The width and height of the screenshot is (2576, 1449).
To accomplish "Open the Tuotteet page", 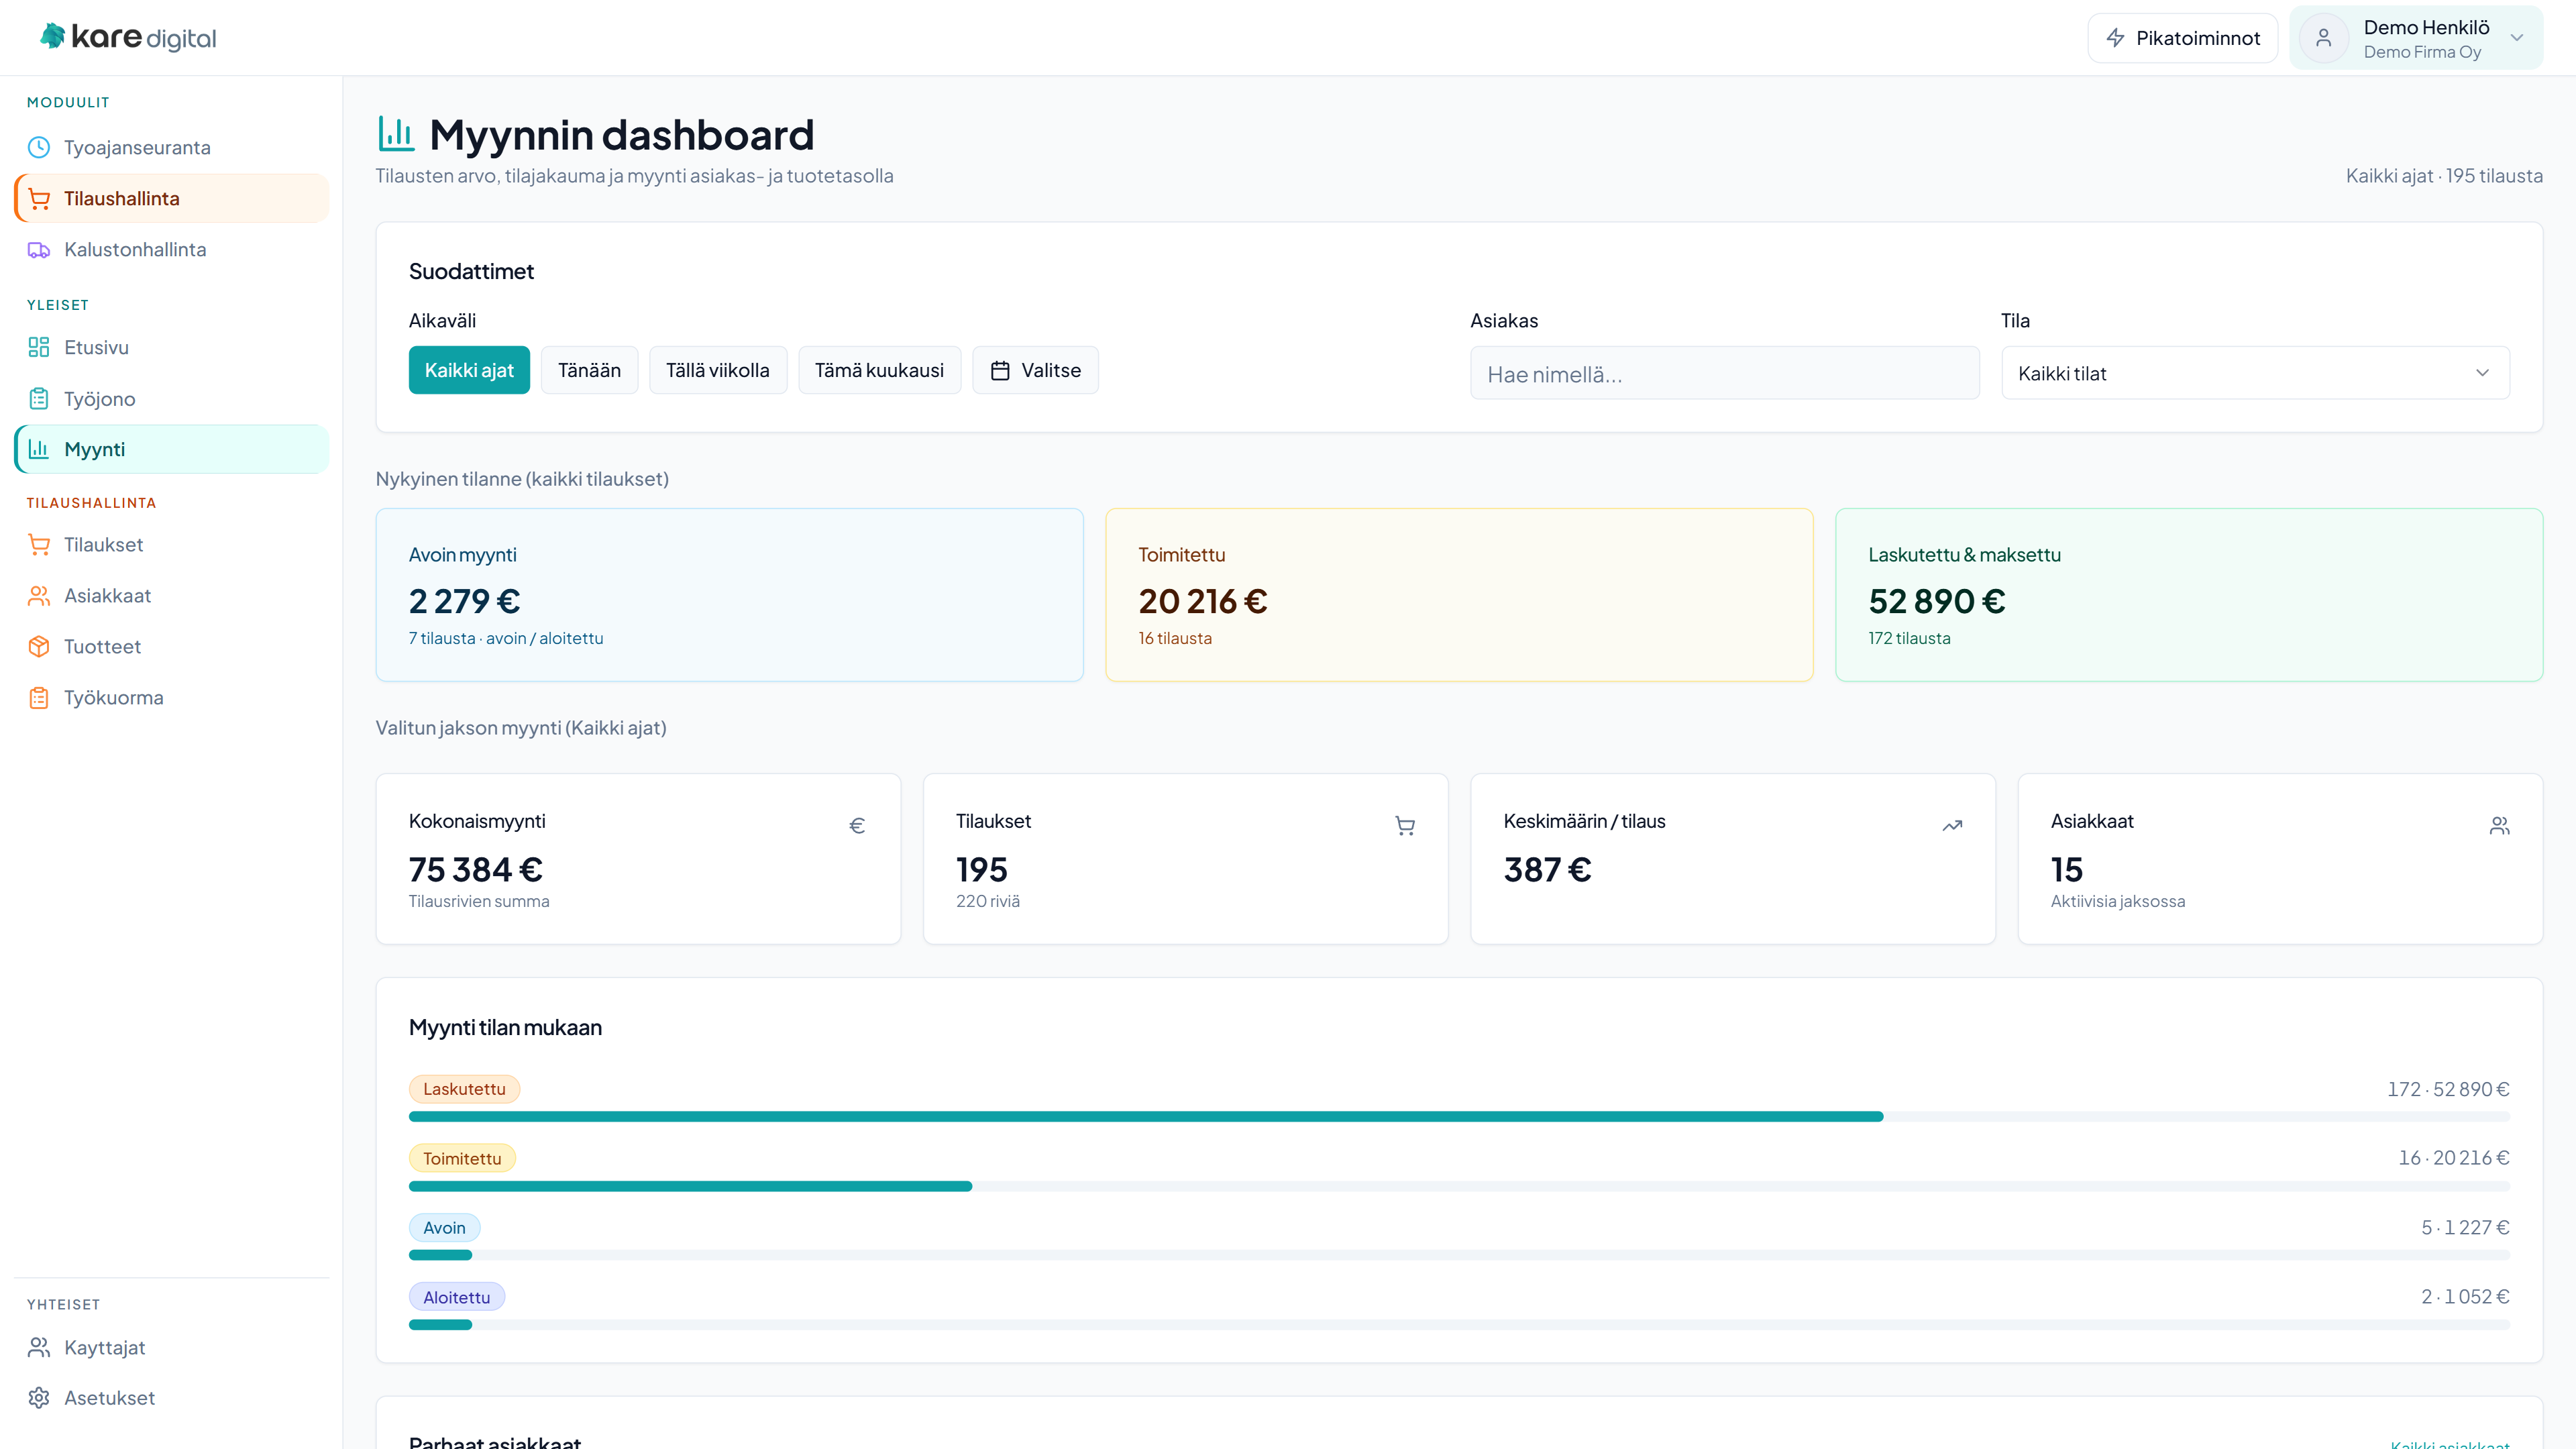I will 172,647.
